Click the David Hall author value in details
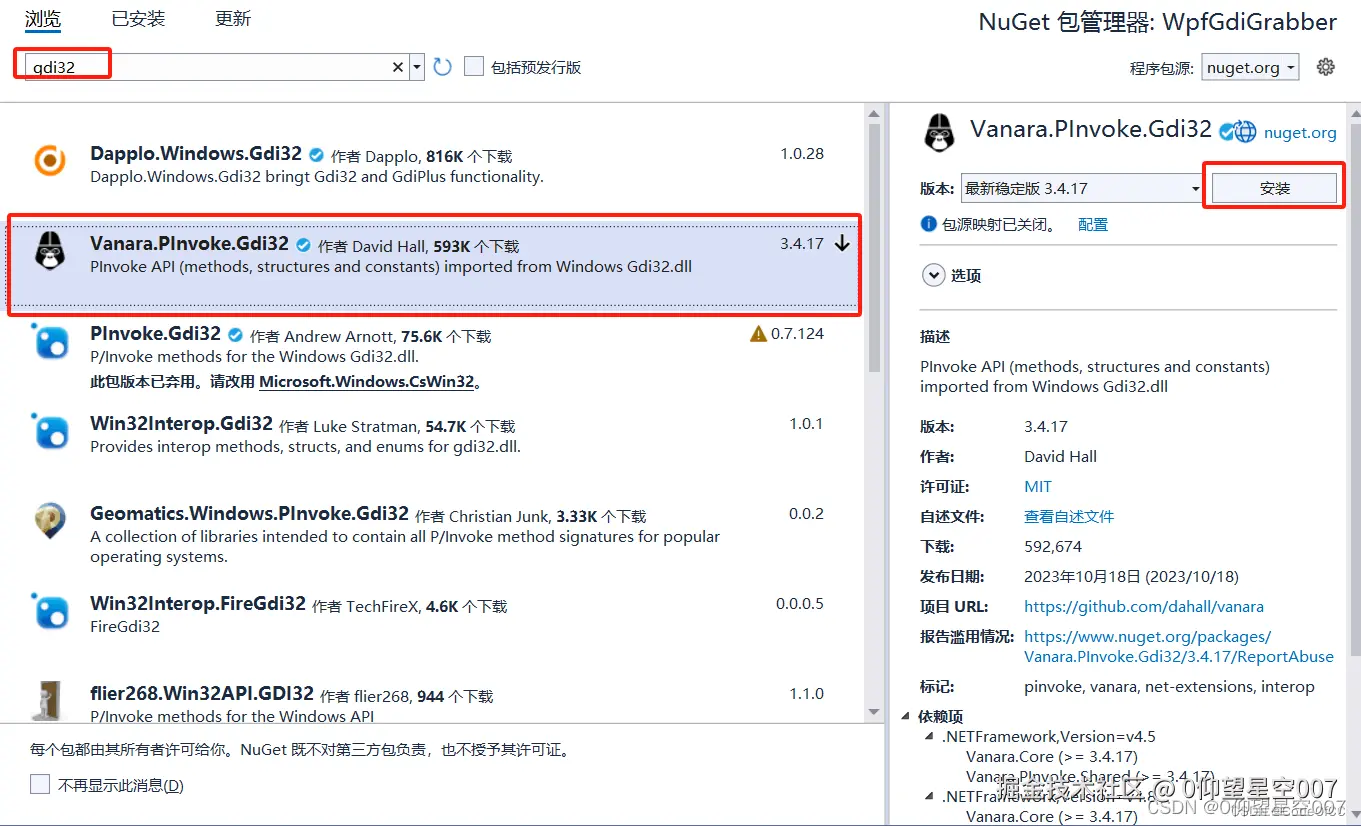The width and height of the screenshot is (1361, 826). 1060,456
